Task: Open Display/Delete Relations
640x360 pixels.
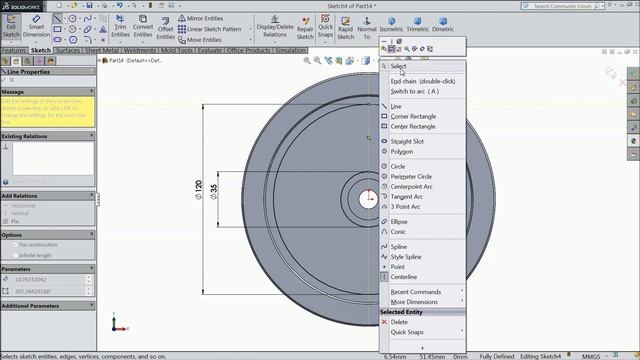Action: [275, 27]
